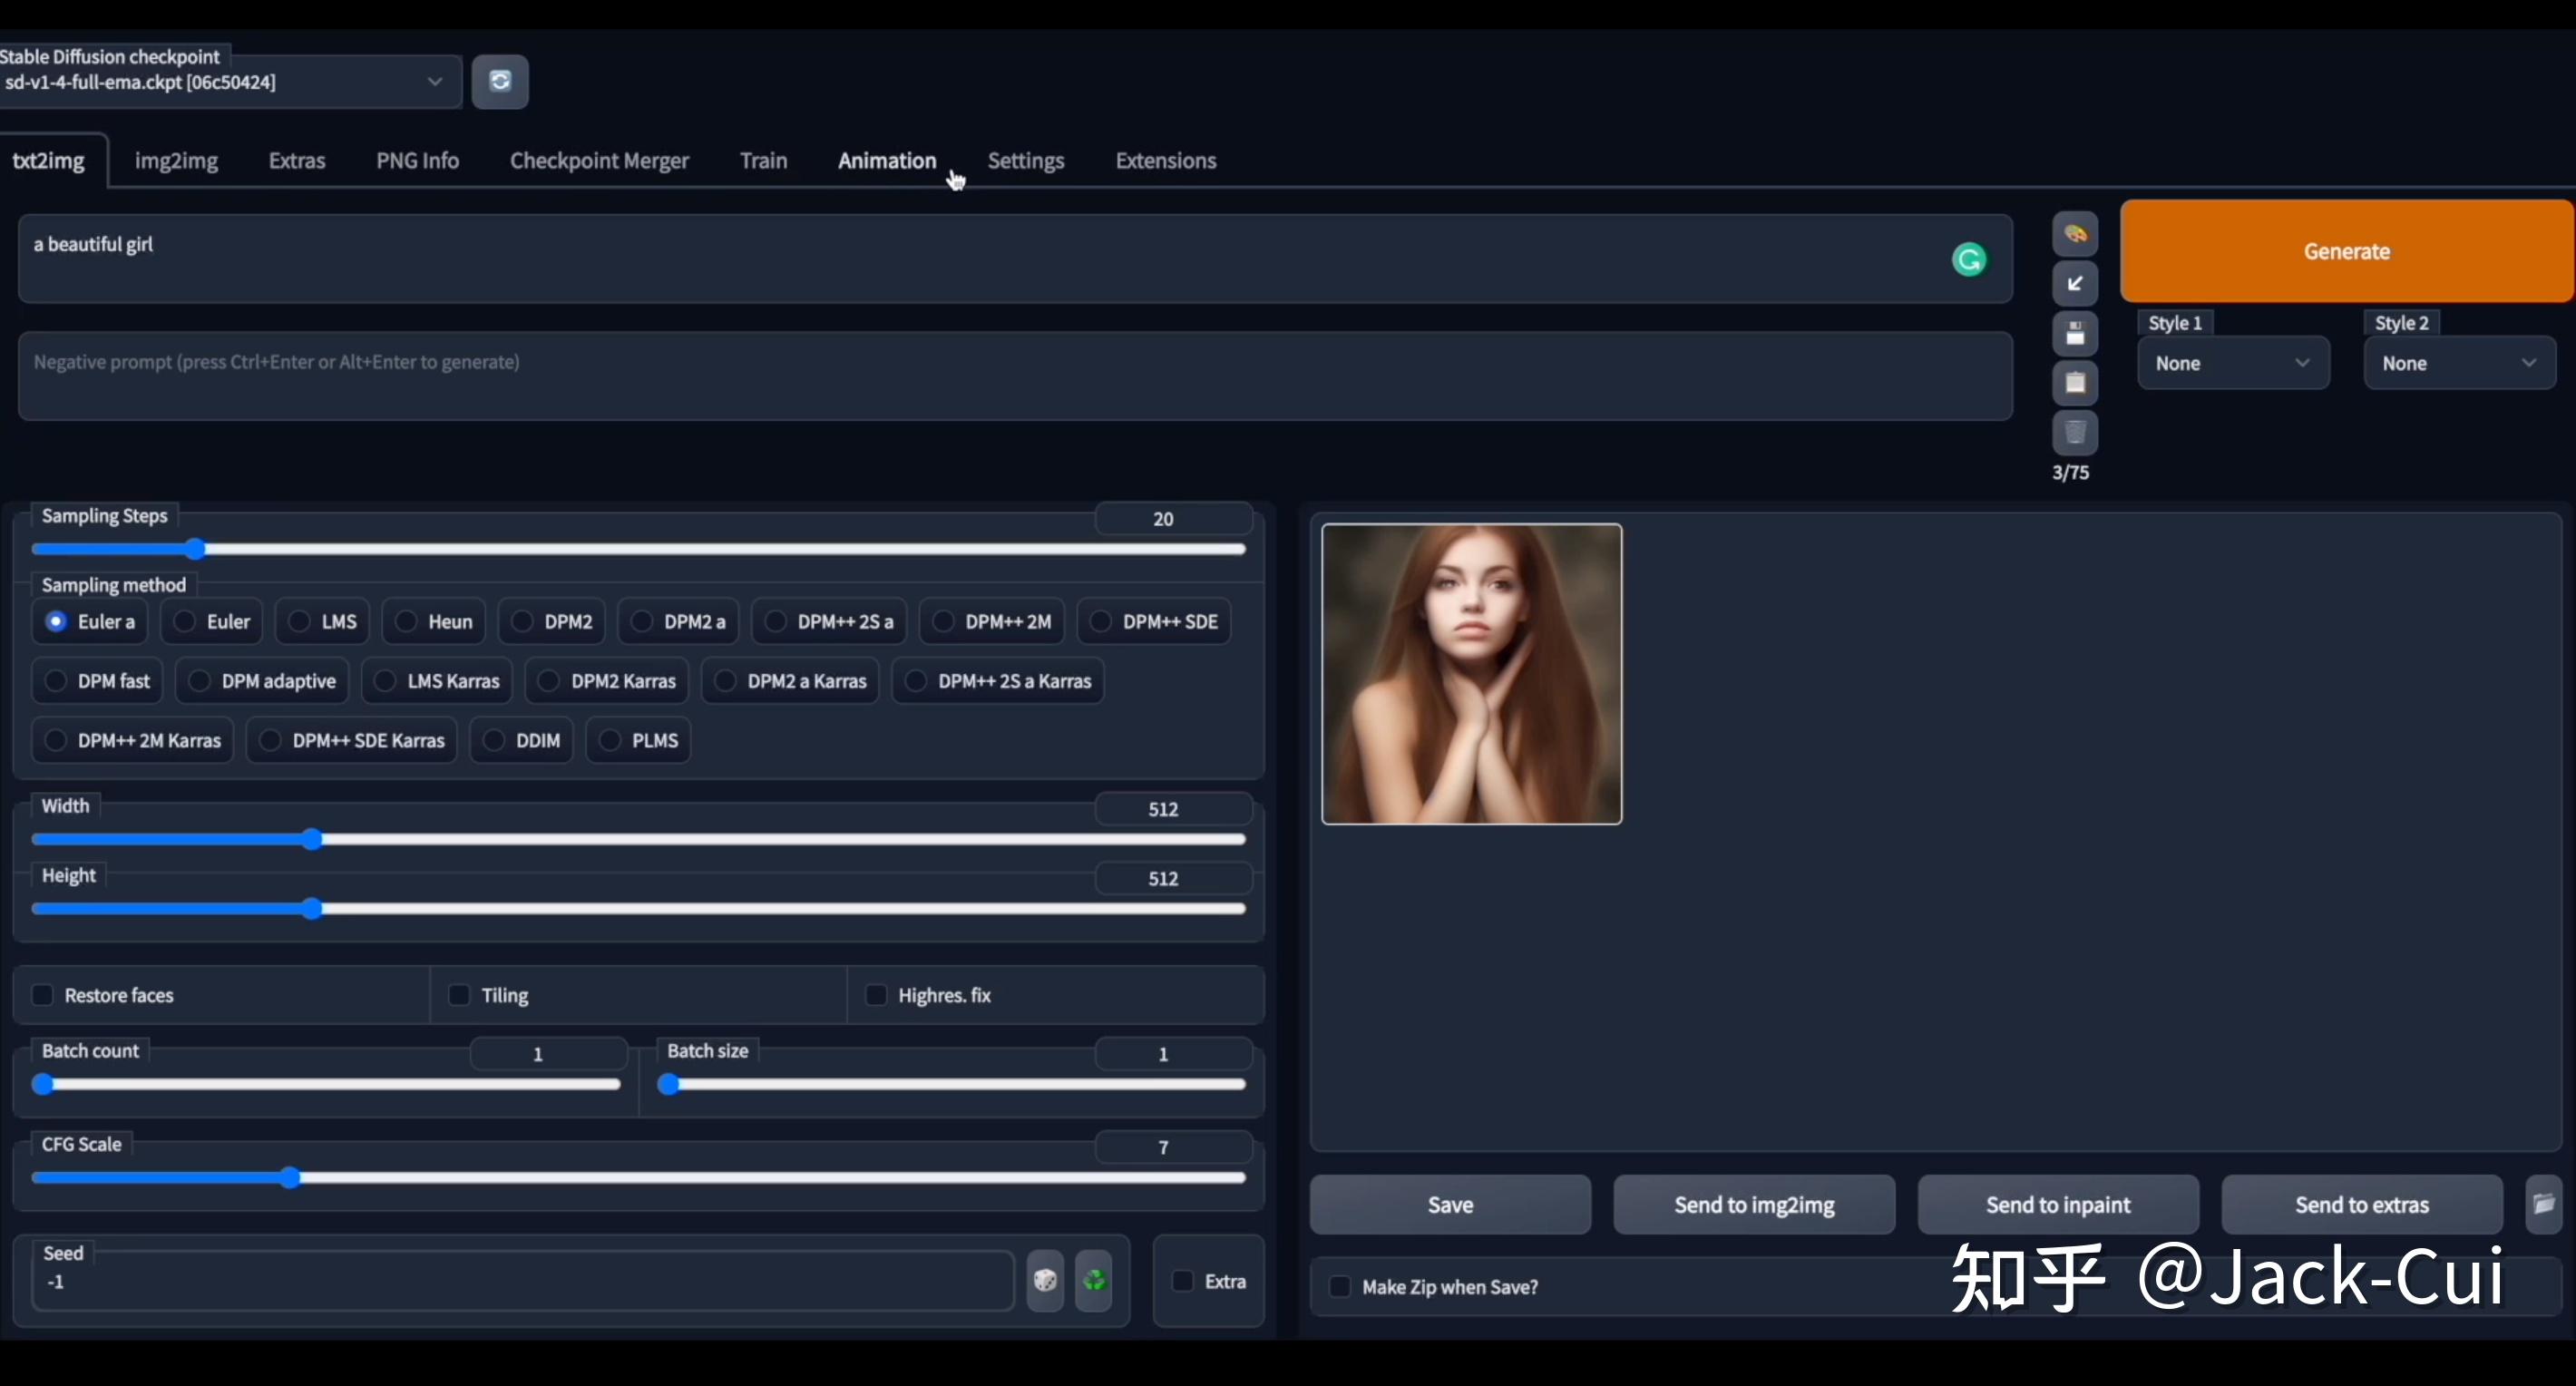Image resolution: width=2576 pixels, height=1386 pixels.
Task: Click the clipboard apply styles icon
Action: point(2075,383)
